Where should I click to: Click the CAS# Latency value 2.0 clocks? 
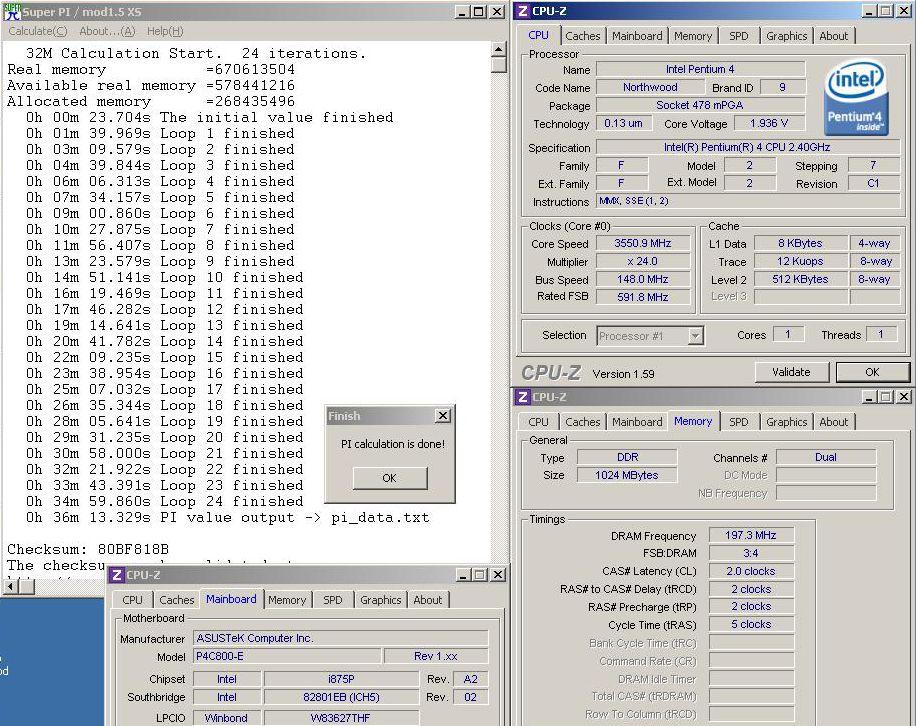751,571
